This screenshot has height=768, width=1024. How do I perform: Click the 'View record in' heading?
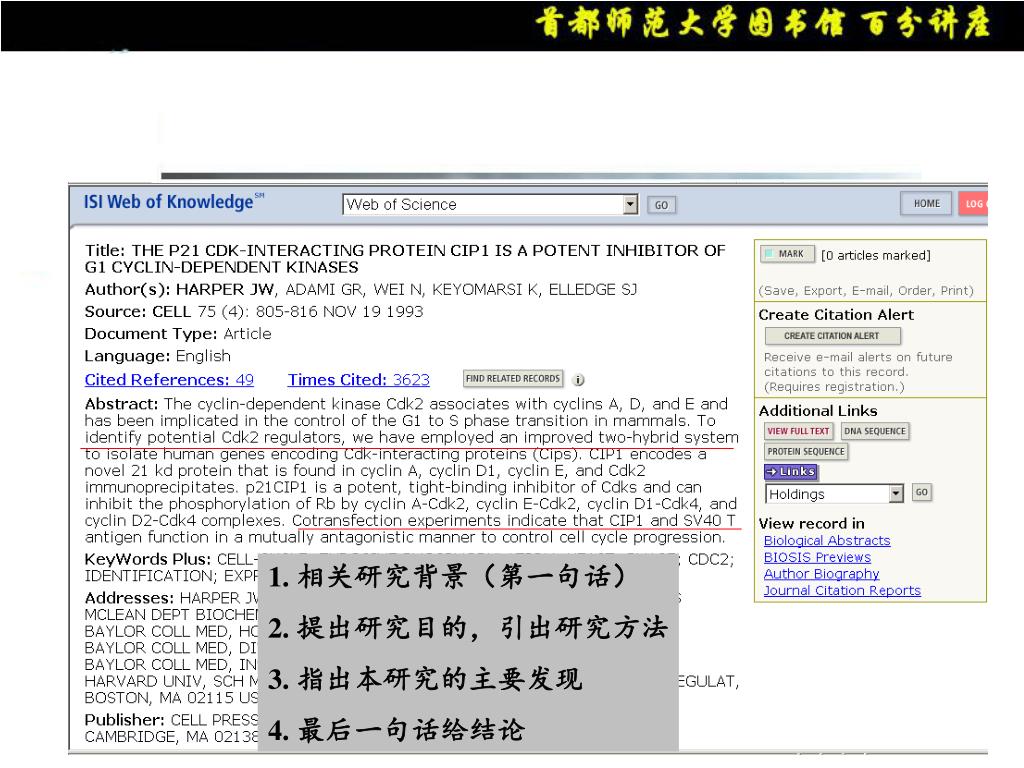[x=811, y=524]
